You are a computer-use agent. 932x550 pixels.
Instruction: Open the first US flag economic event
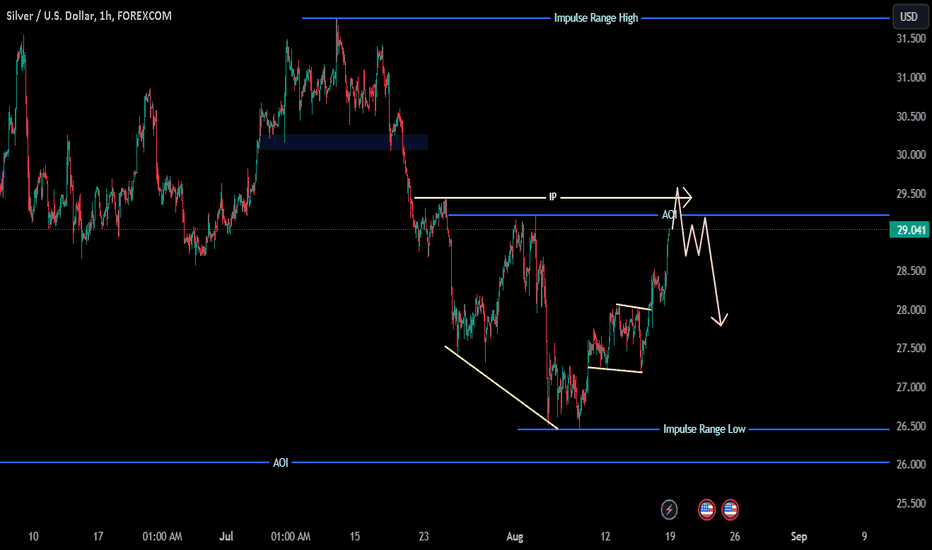pyautogui.click(x=706, y=510)
